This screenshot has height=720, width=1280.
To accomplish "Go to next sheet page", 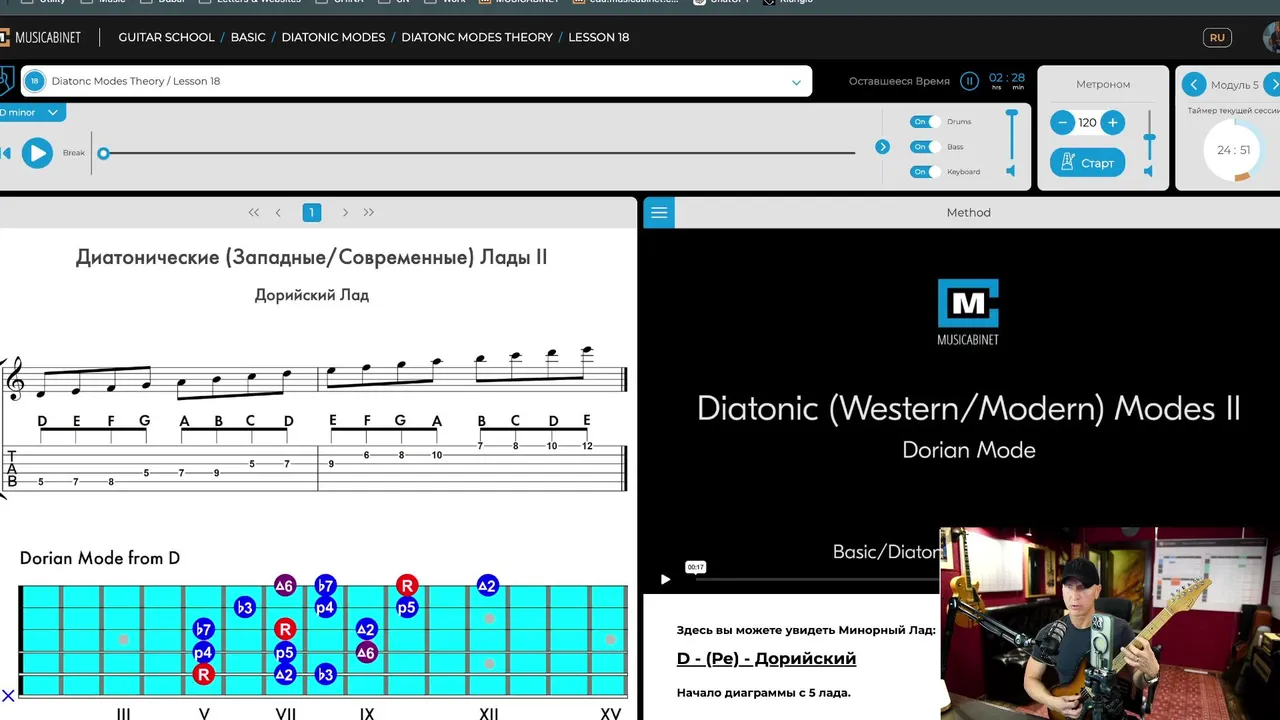I will click(x=345, y=212).
